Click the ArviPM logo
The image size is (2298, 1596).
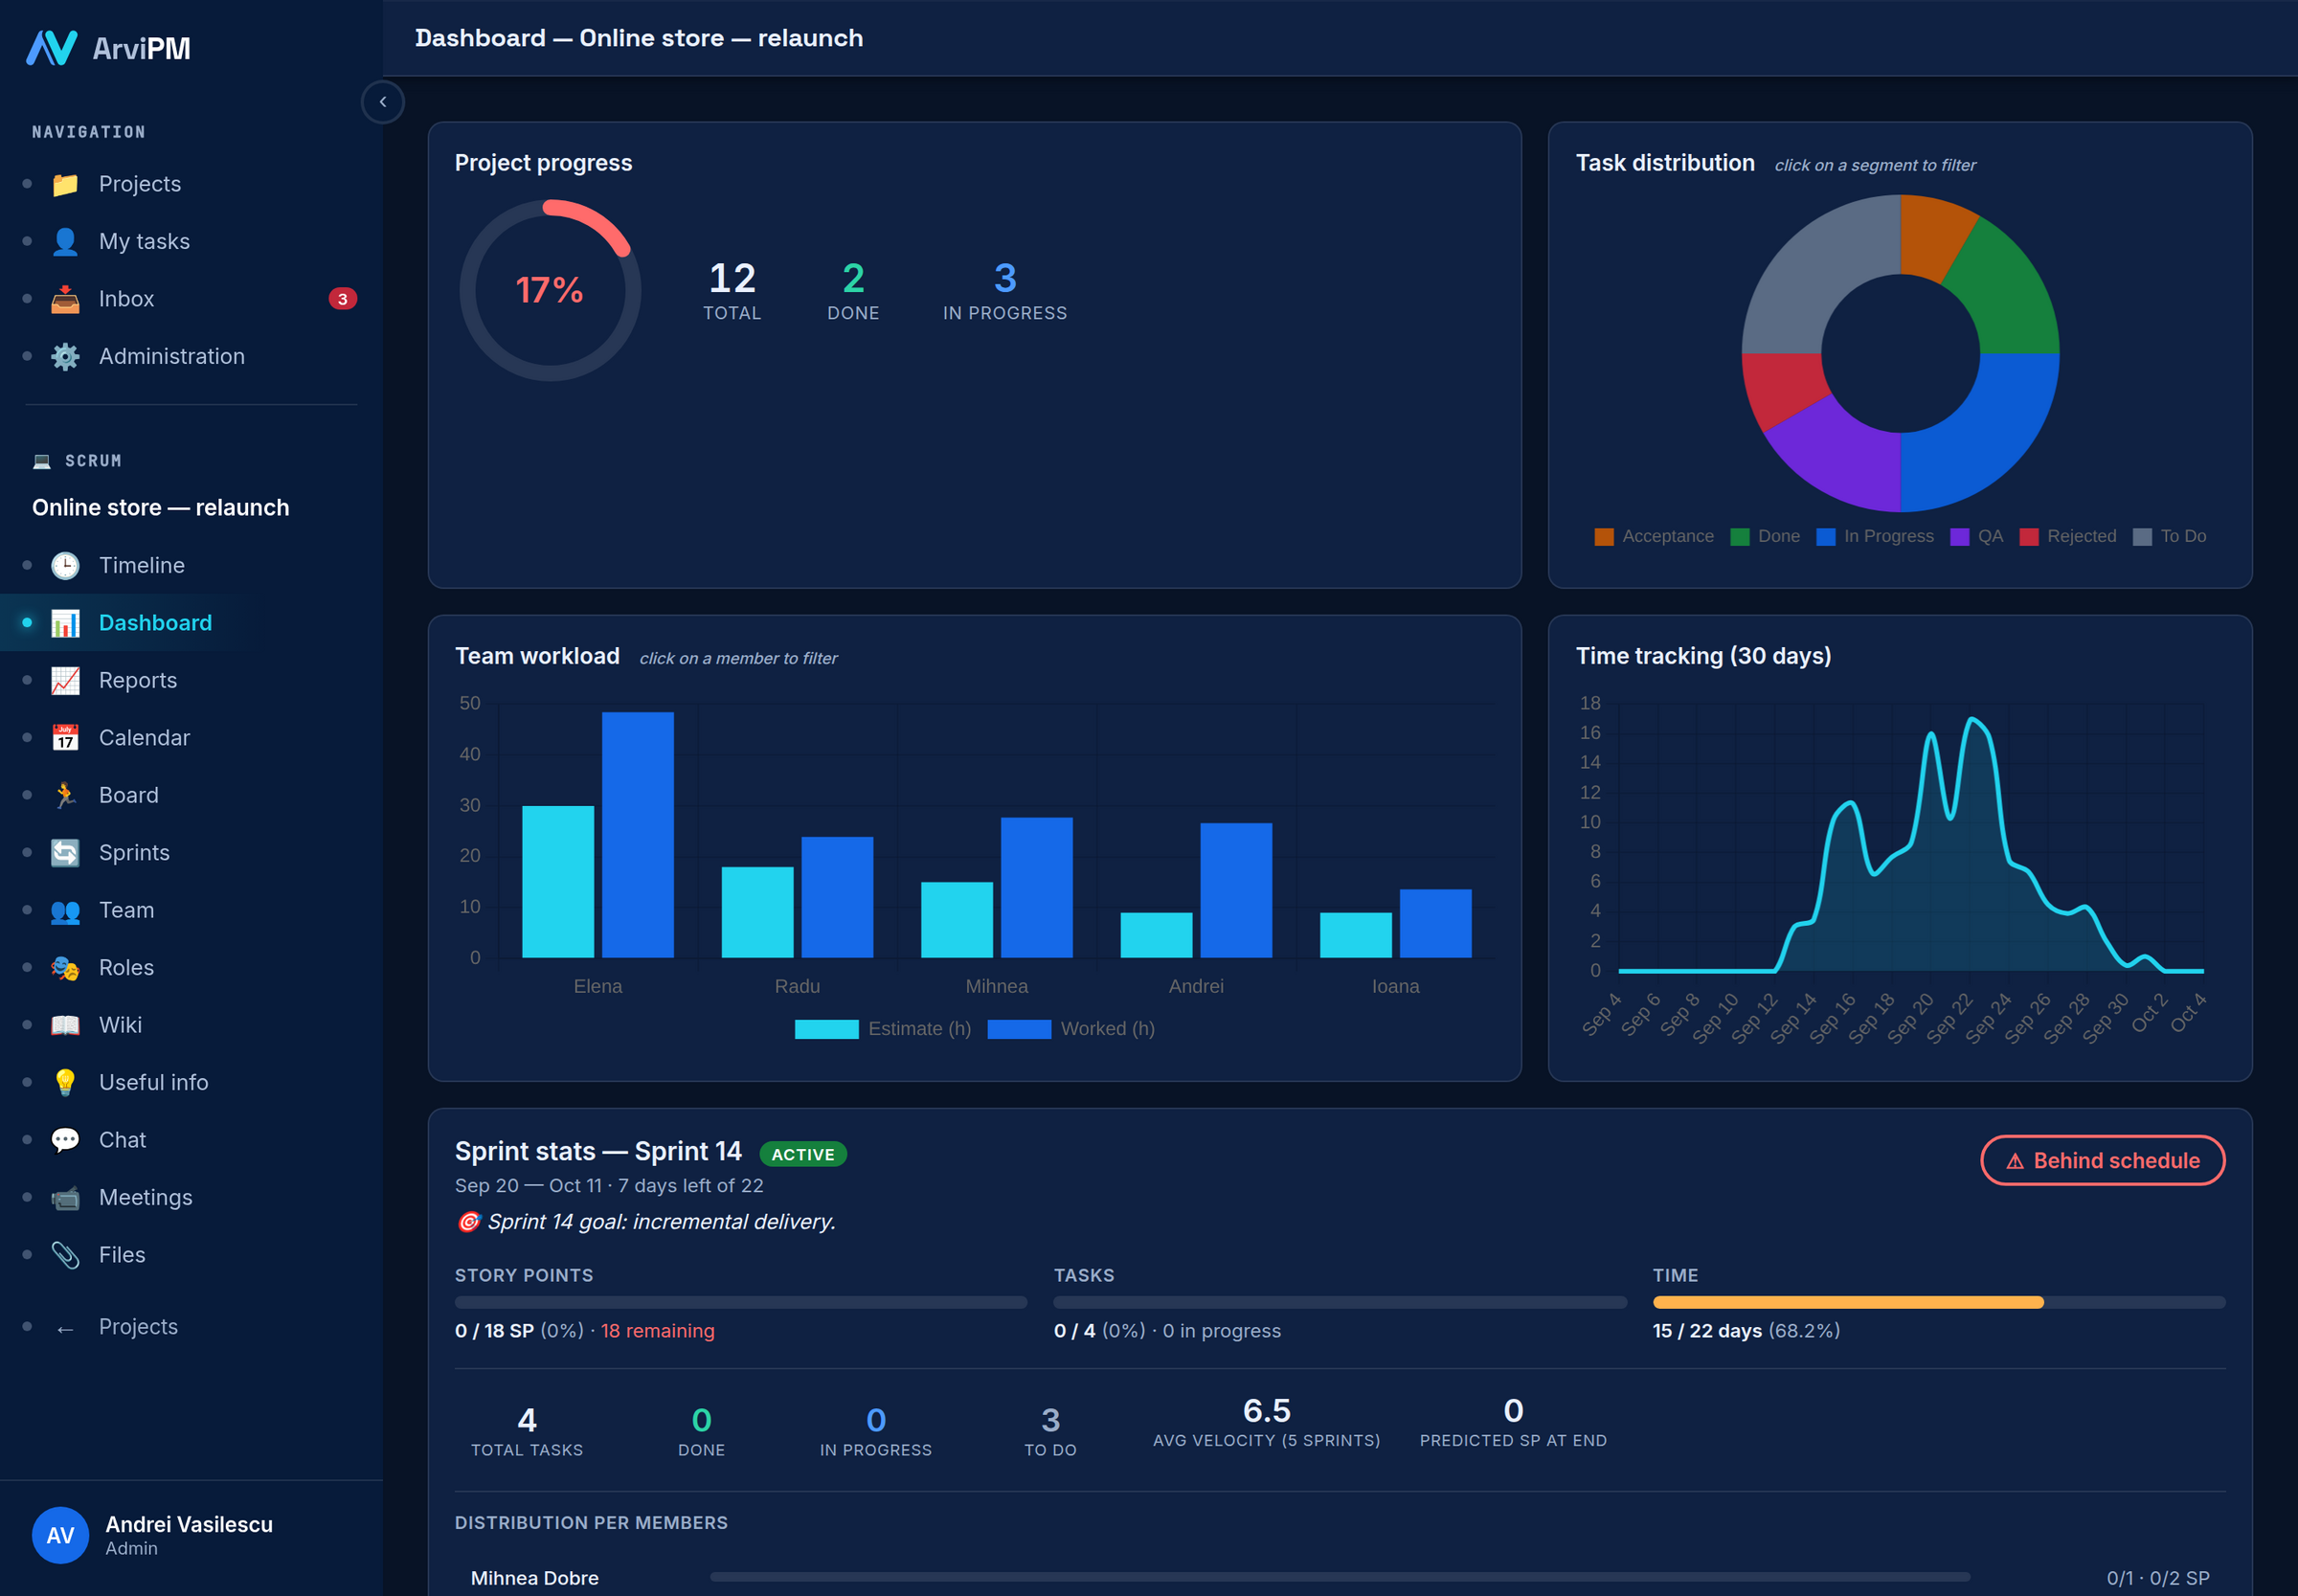coord(108,48)
